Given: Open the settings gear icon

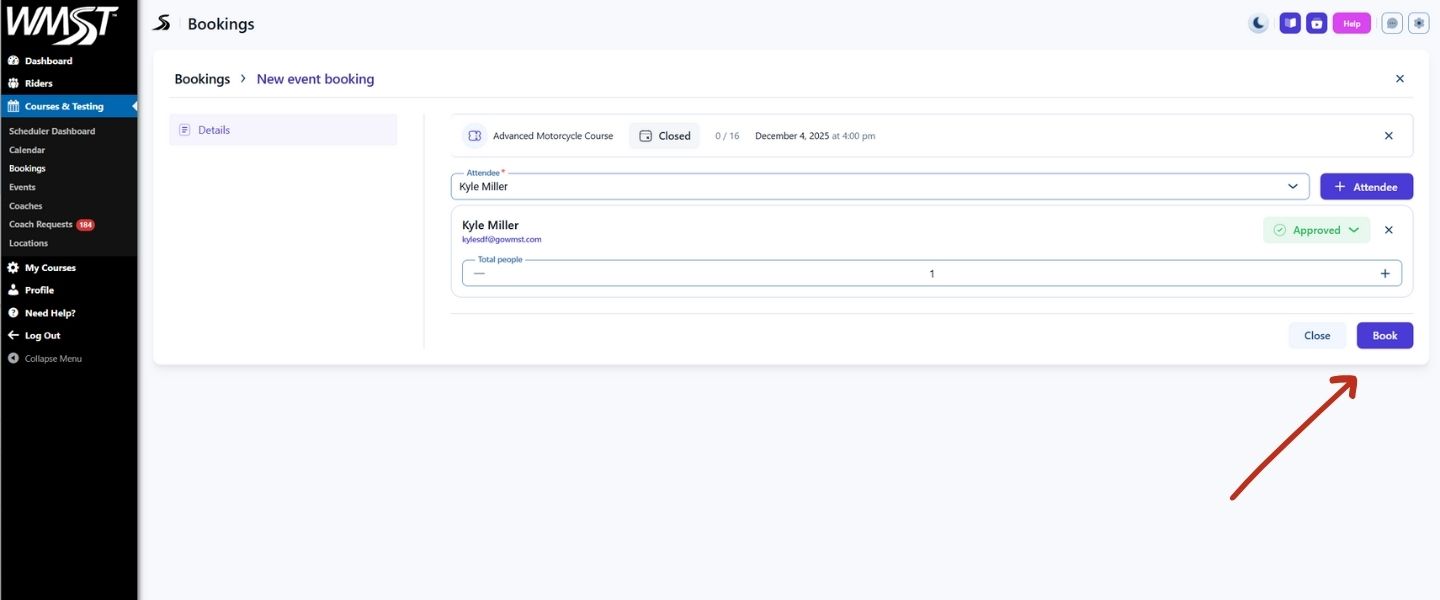Looking at the screenshot, I should click(x=1418, y=23).
